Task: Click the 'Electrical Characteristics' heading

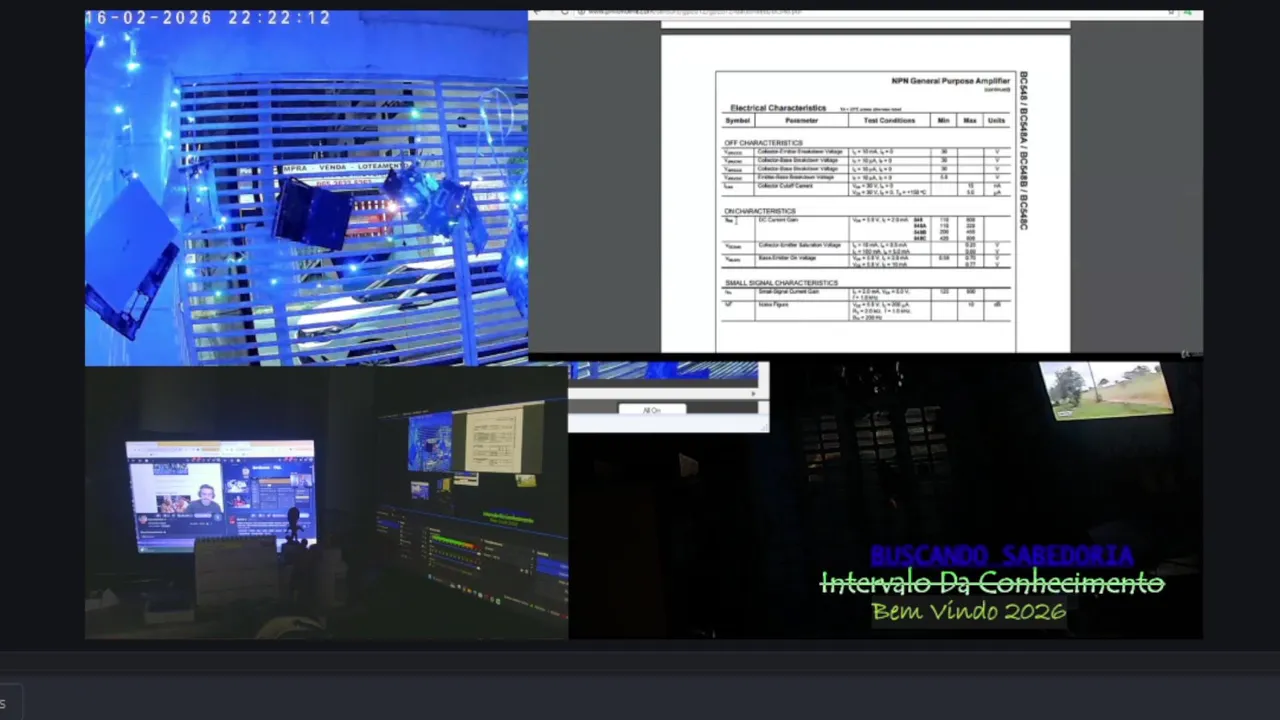Action: (x=778, y=107)
